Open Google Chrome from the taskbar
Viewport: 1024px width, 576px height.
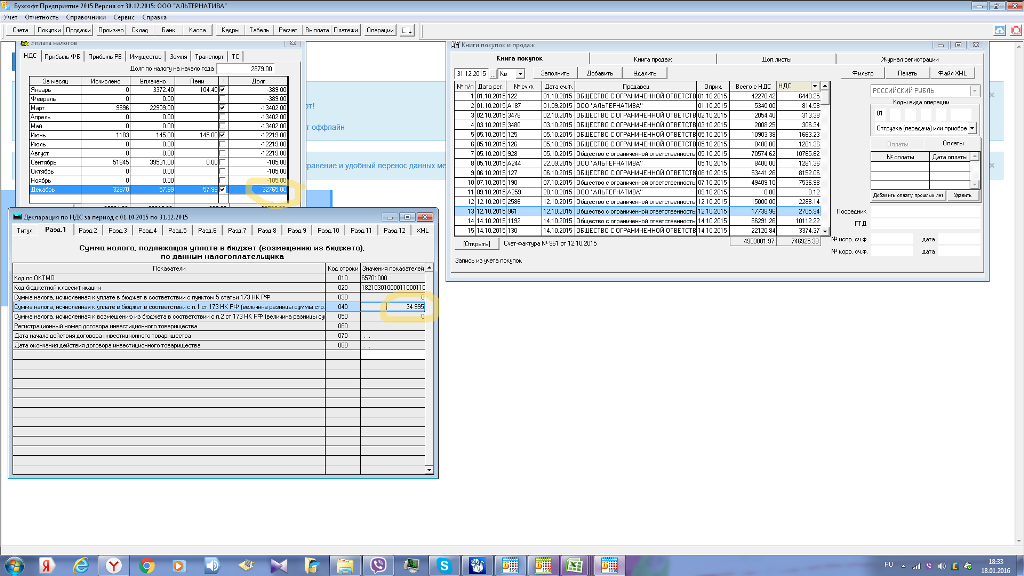point(147,565)
